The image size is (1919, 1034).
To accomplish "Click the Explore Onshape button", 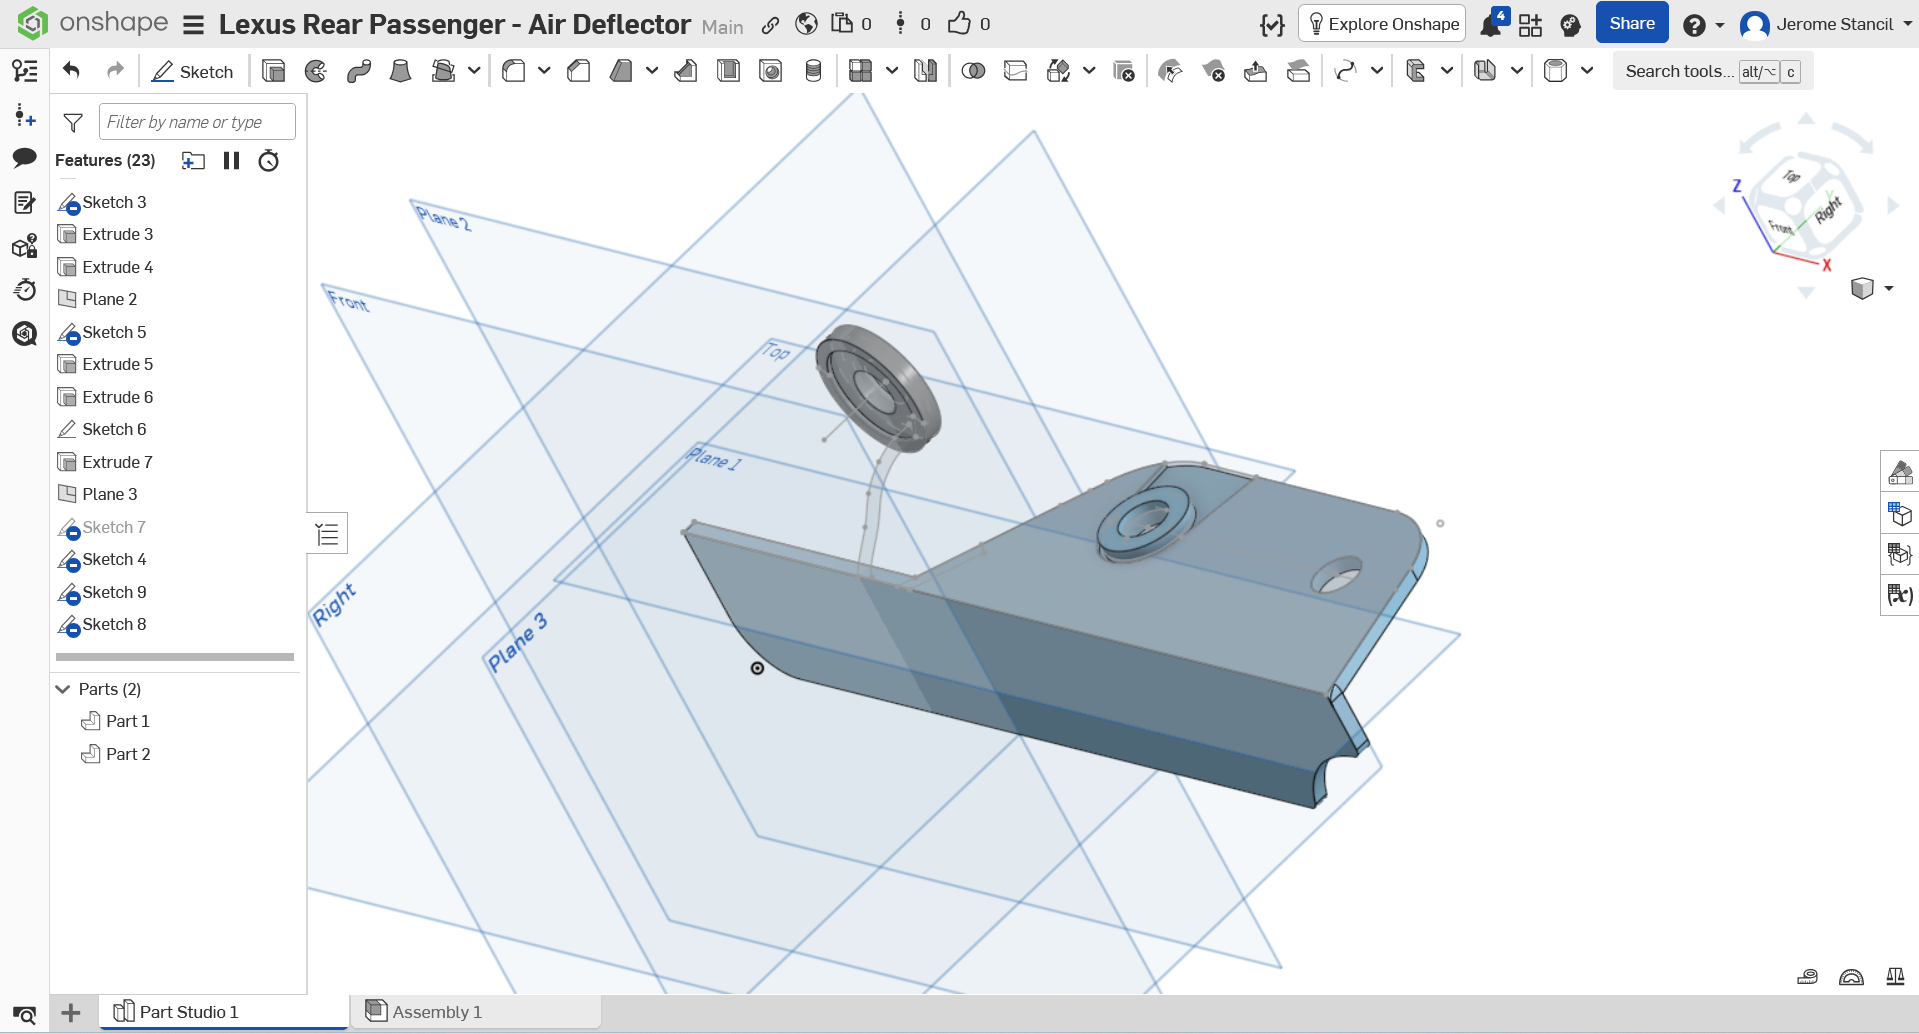I will (x=1382, y=24).
